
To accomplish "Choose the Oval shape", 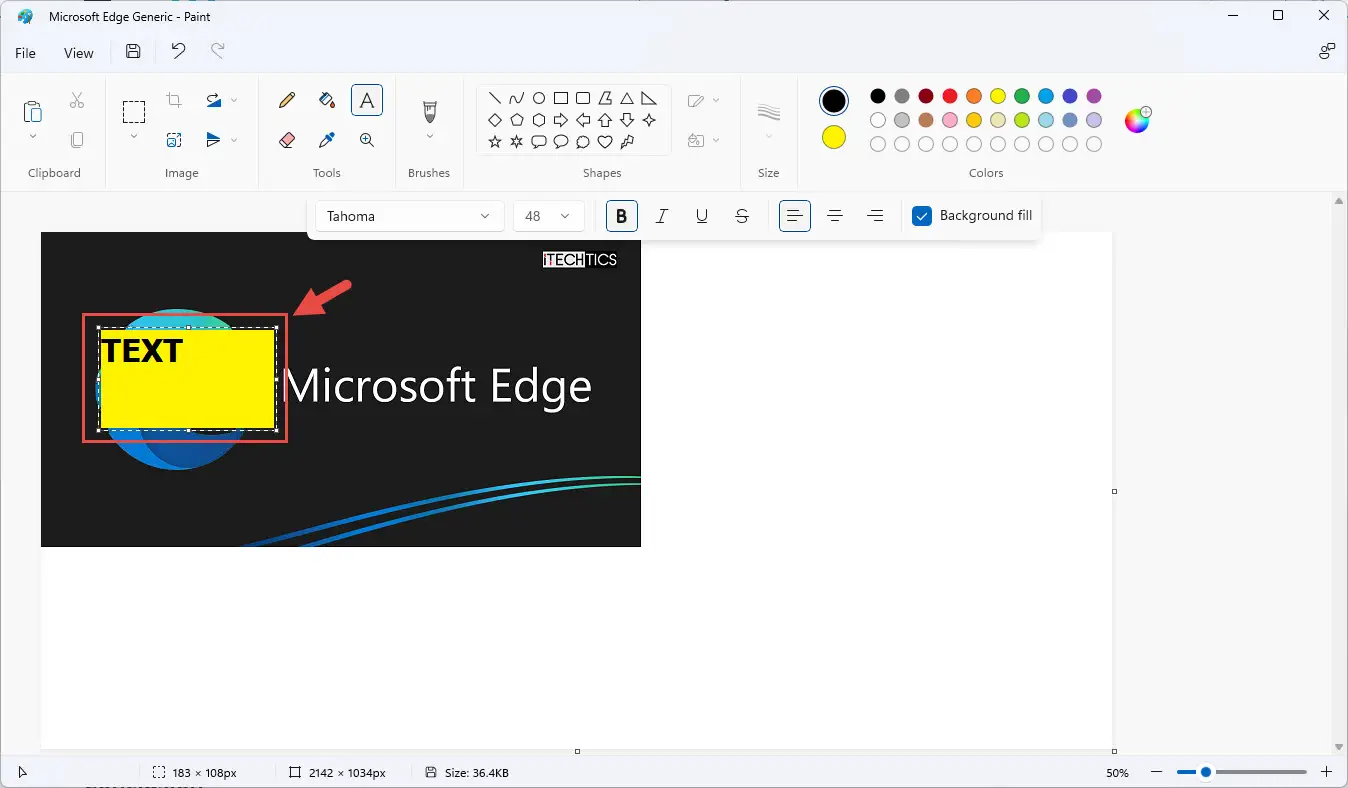I will pos(539,98).
